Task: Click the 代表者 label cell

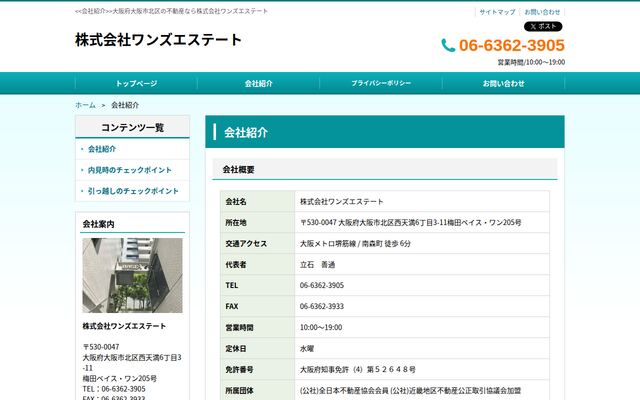Action: (x=258, y=264)
